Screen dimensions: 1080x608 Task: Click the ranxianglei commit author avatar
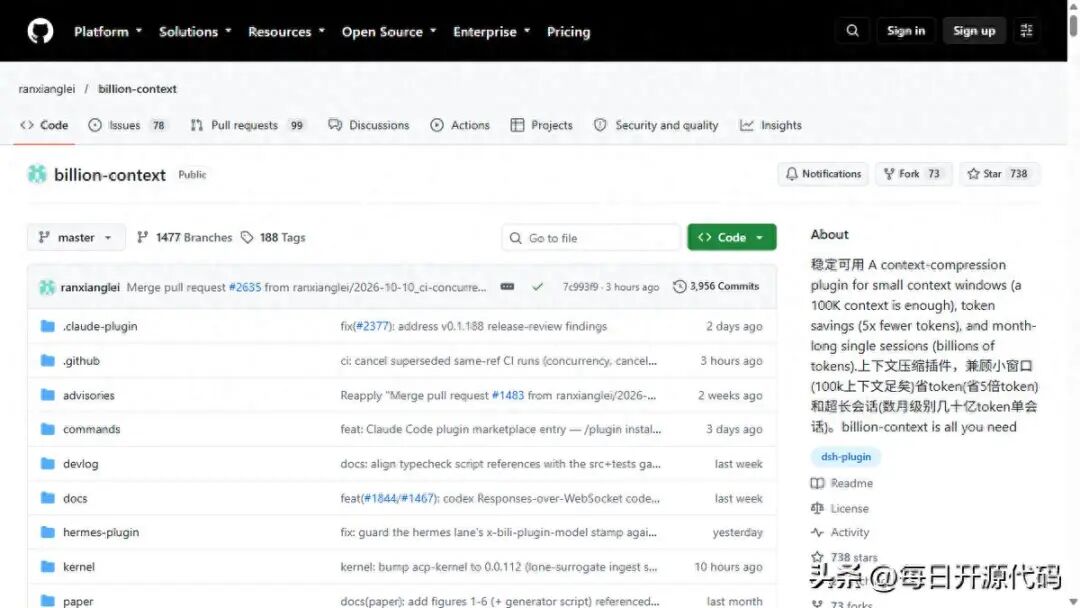click(x=47, y=287)
